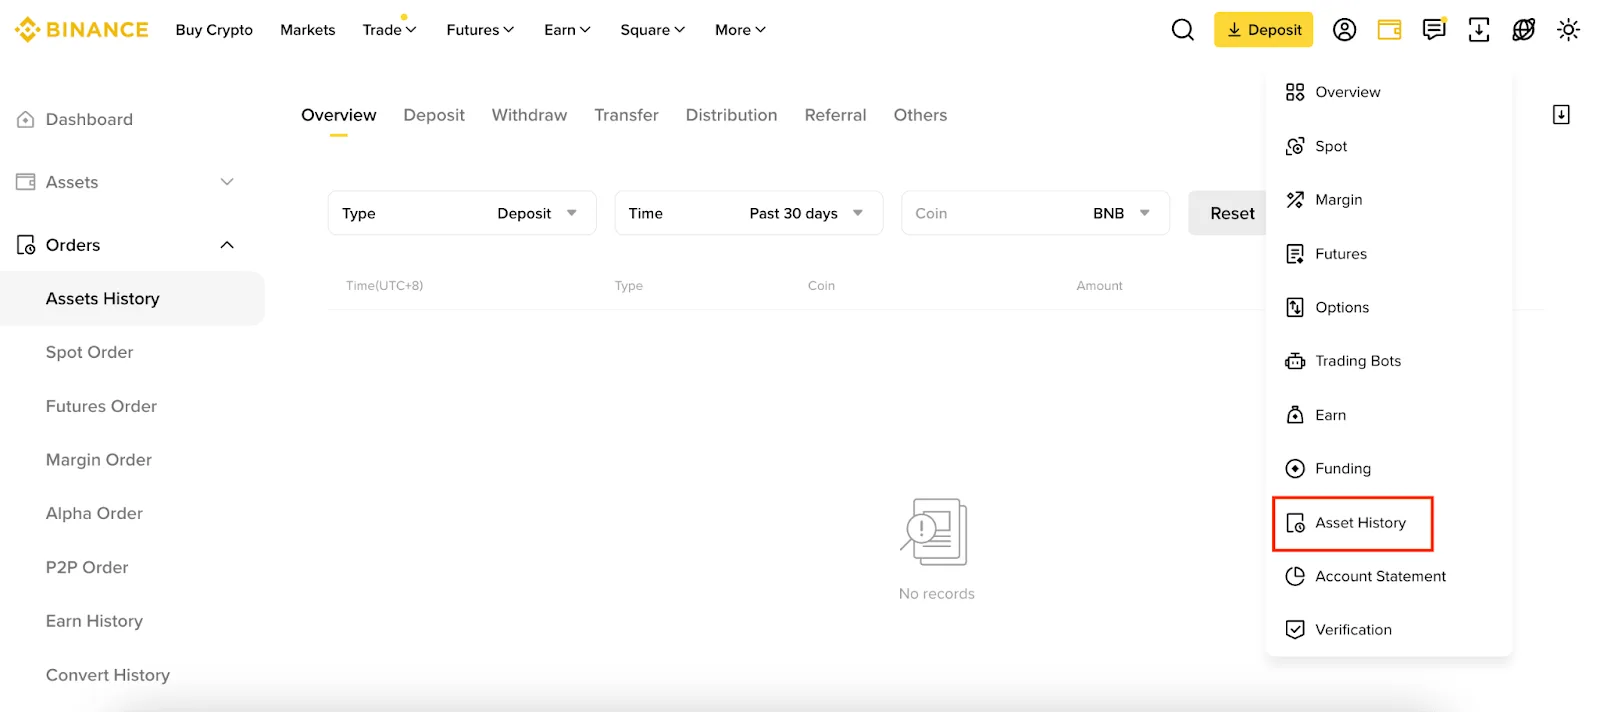1600x712 pixels.
Task: Open the Square menu dropdown
Action: (x=652, y=30)
